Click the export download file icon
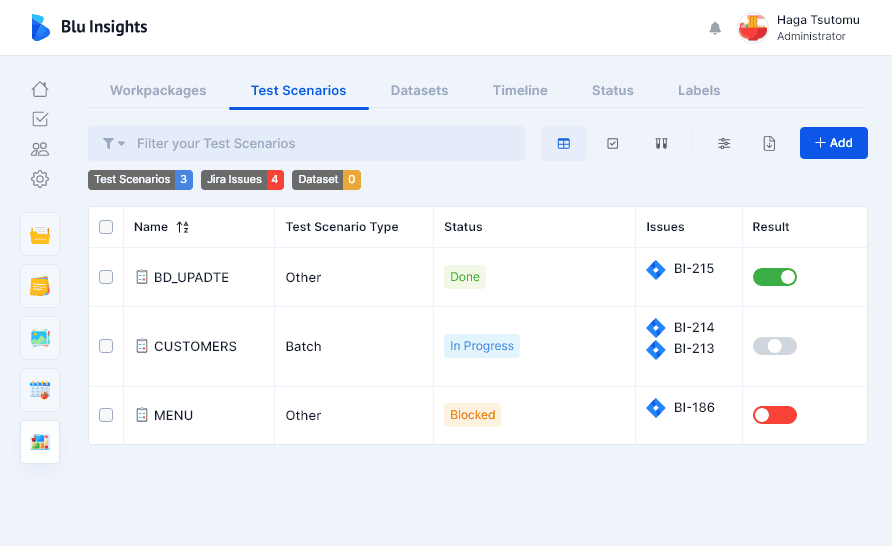This screenshot has height=546, width=892. point(769,143)
